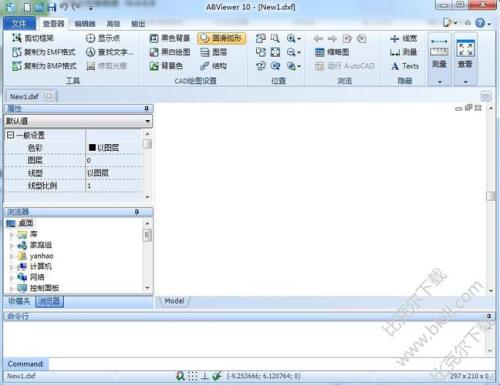Toggle the 线宽 line width display

click(x=403, y=38)
